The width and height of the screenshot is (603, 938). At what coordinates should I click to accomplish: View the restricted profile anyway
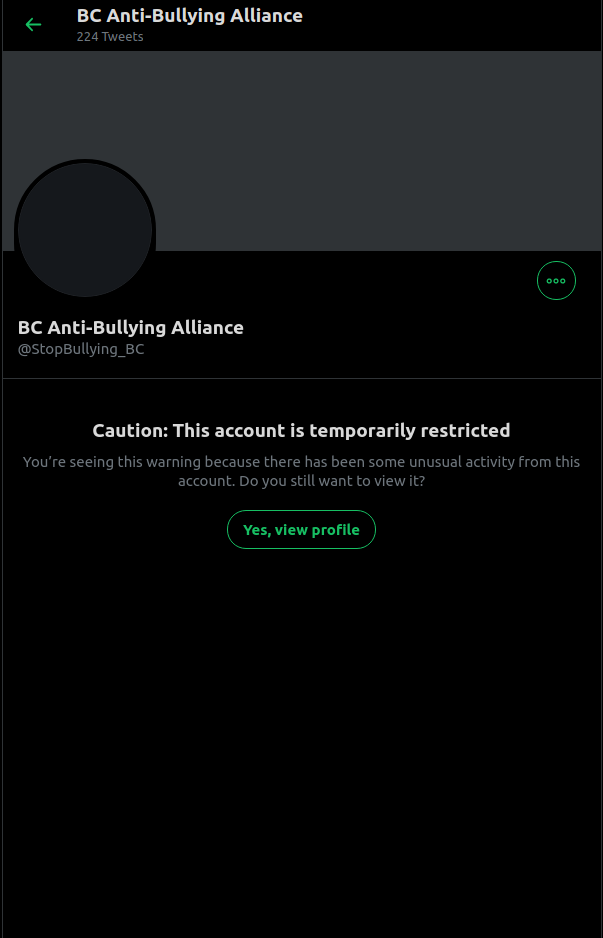302,529
